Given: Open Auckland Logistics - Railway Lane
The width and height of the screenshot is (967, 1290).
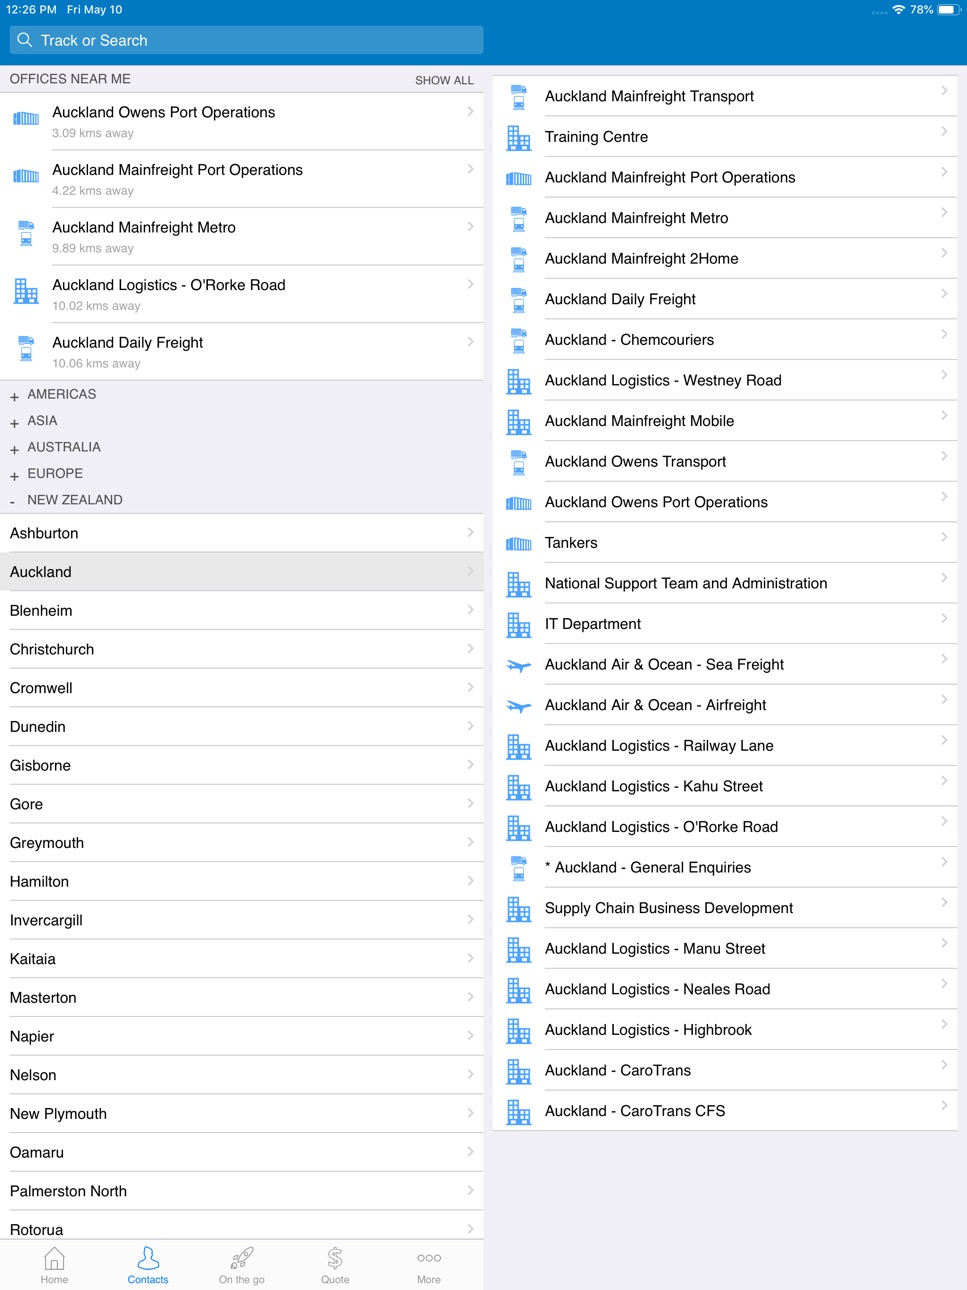Looking at the screenshot, I should [725, 746].
